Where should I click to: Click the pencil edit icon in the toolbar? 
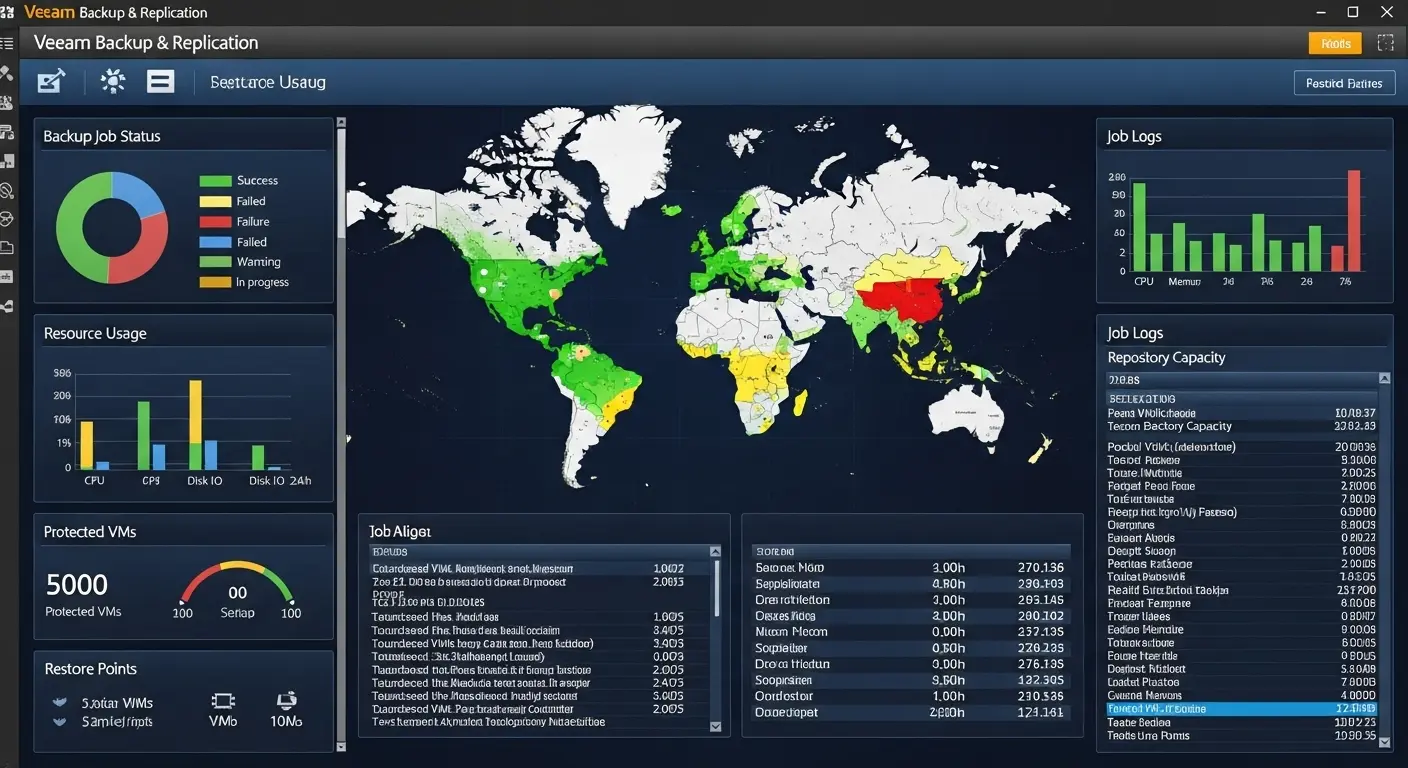(51, 81)
